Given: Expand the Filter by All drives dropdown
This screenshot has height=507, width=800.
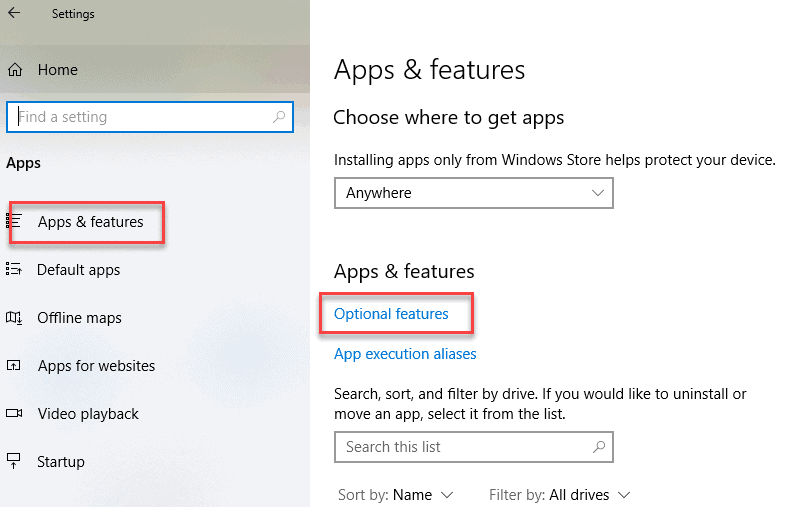Looking at the screenshot, I should tap(560, 495).
